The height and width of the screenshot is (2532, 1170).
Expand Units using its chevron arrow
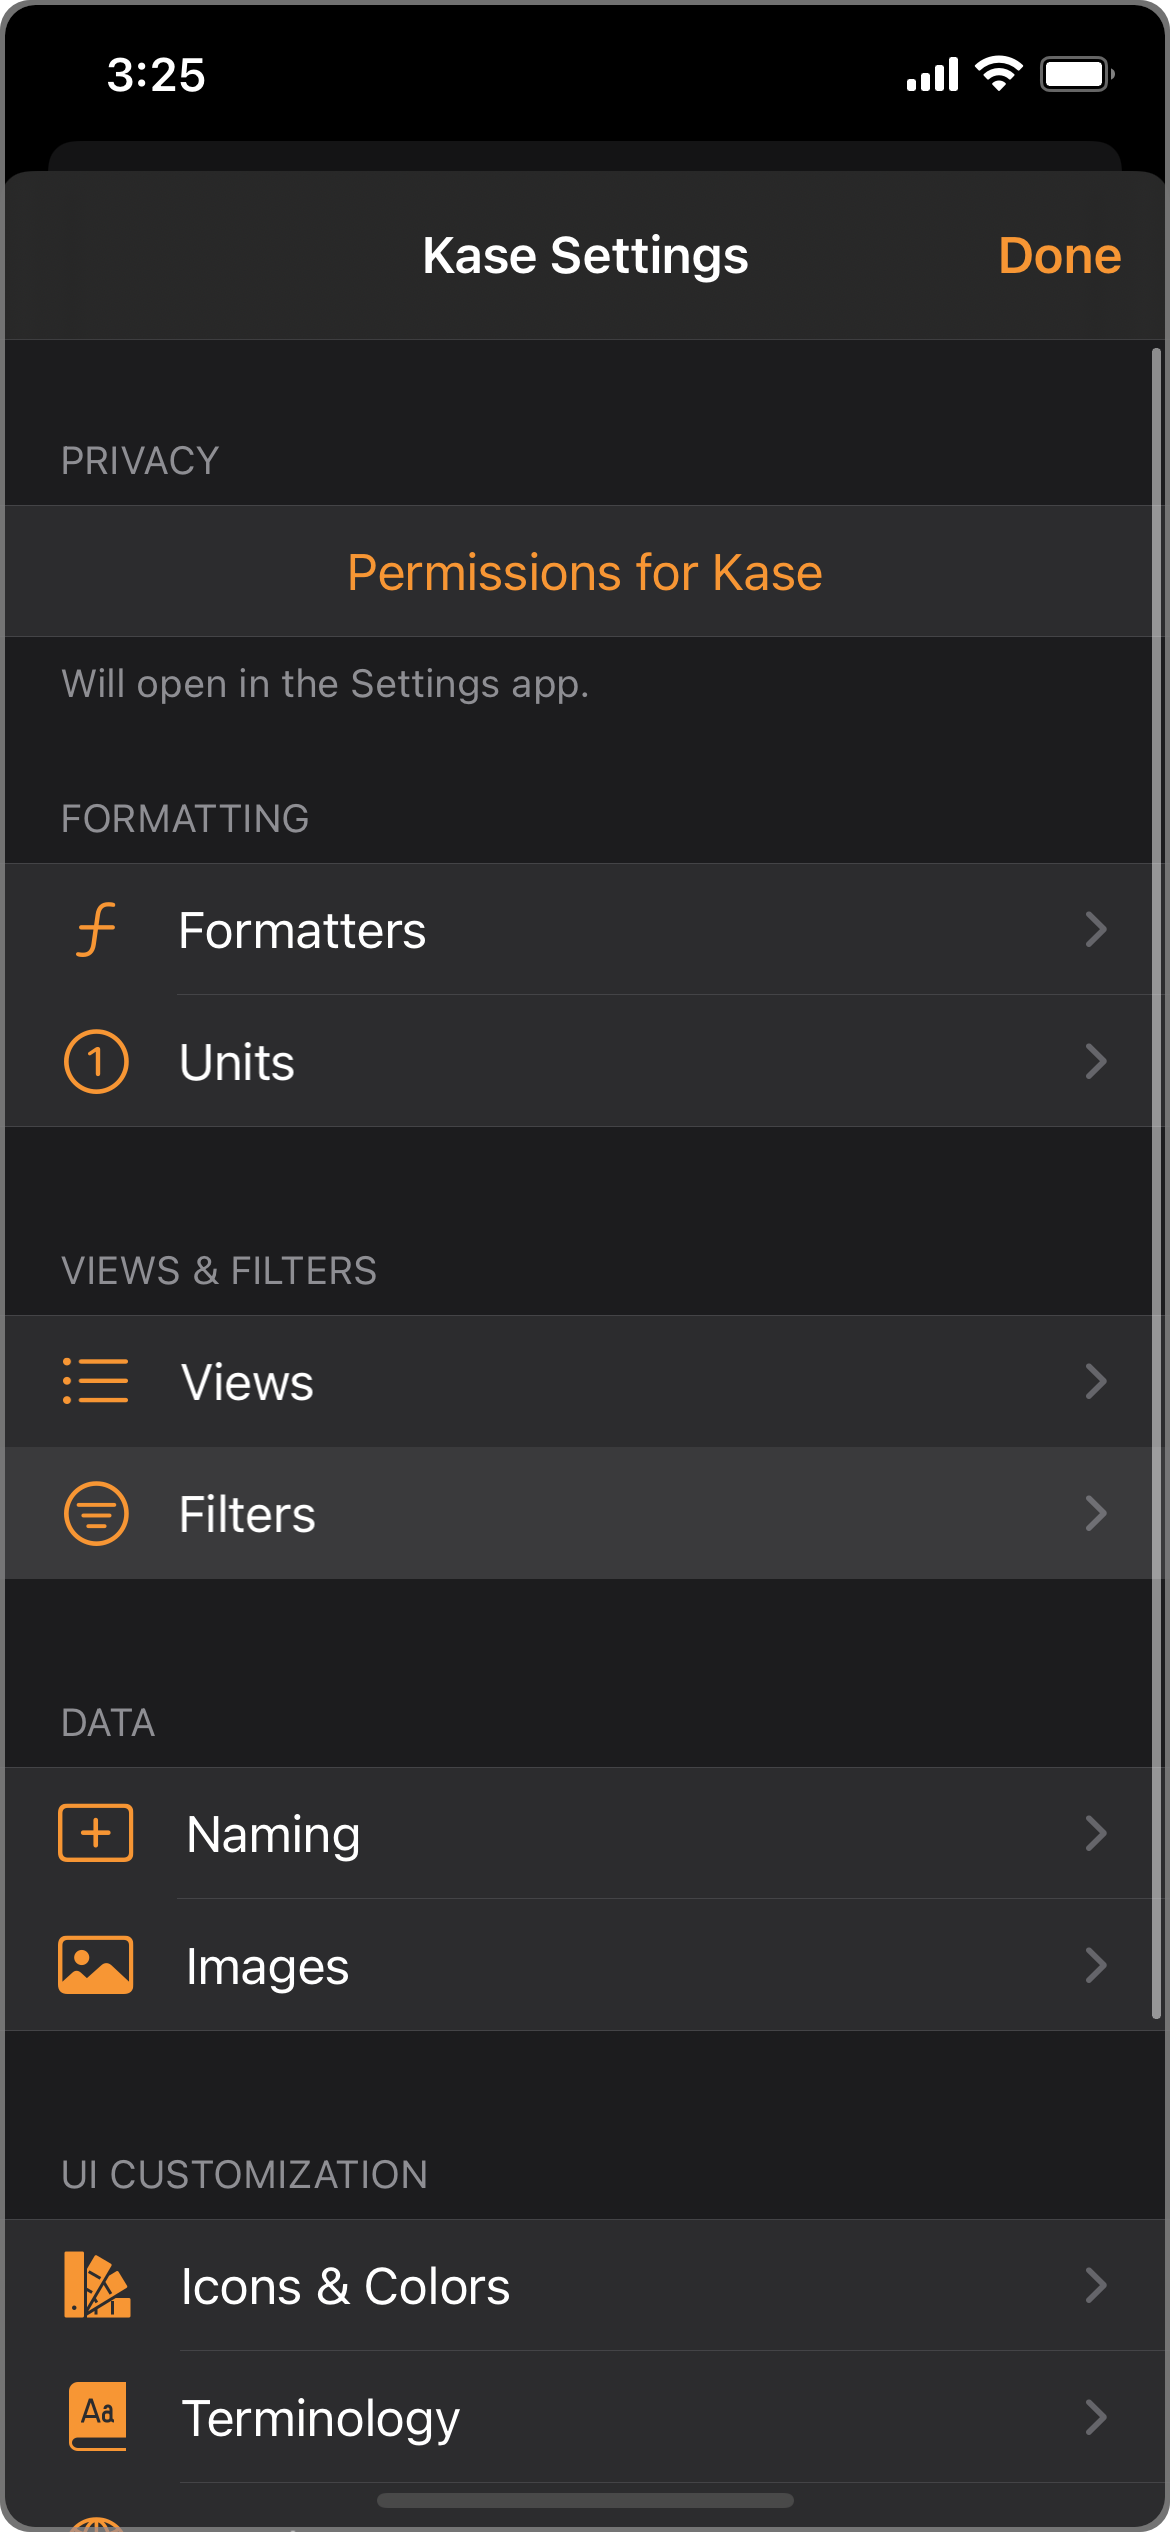tap(1096, 1062)
